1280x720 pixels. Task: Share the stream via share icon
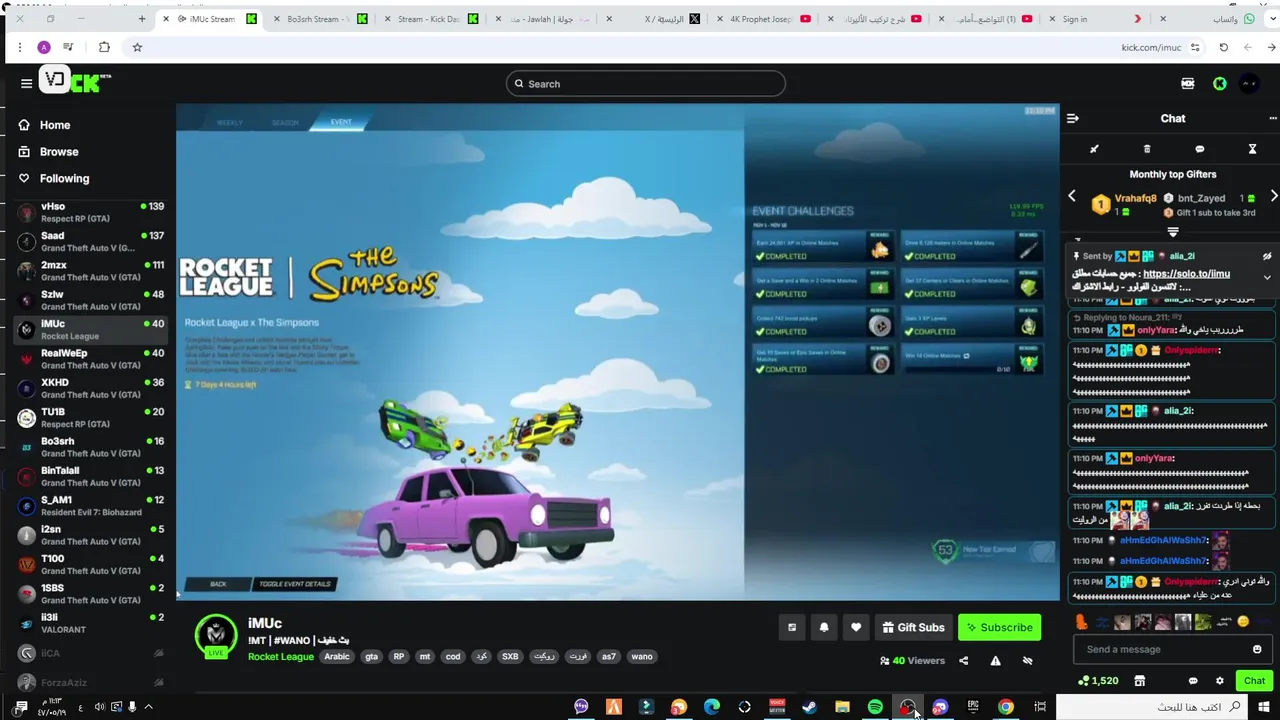964,660
